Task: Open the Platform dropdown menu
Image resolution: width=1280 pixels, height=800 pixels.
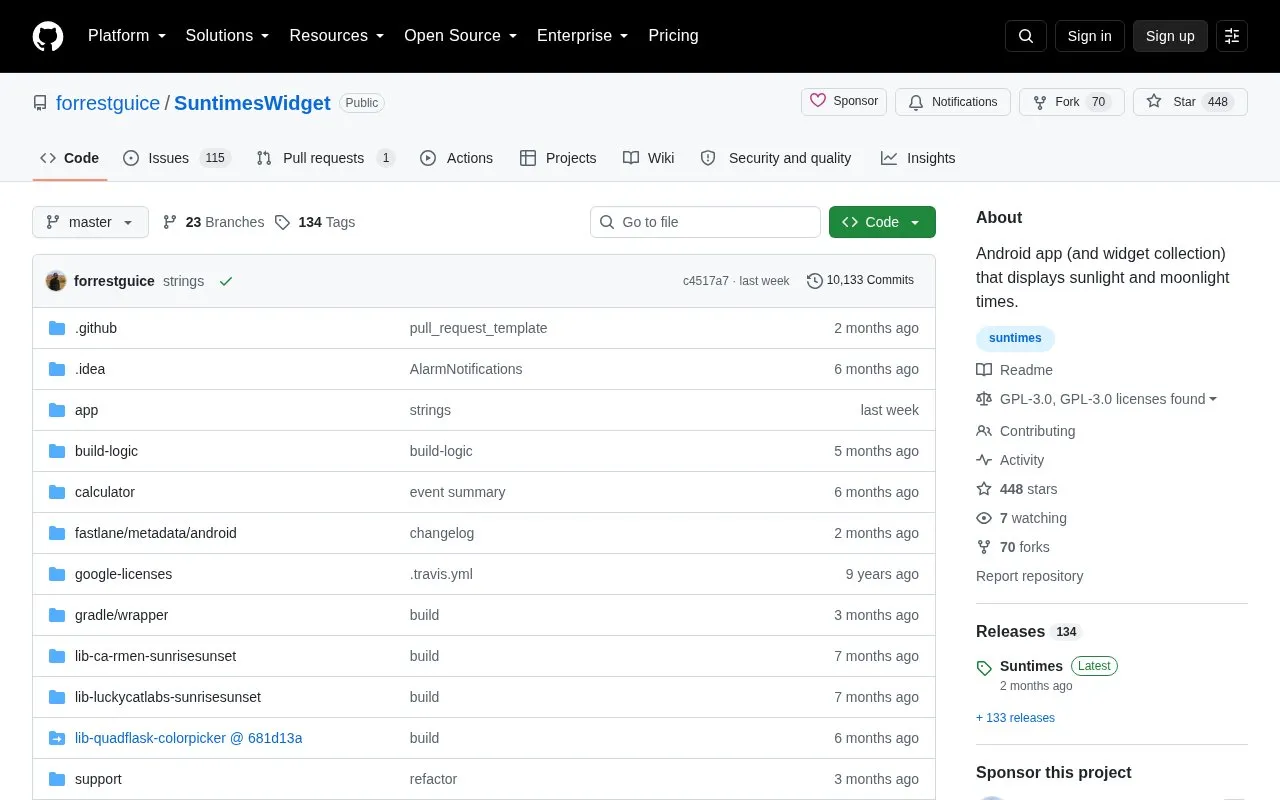Action: (127, 36)
